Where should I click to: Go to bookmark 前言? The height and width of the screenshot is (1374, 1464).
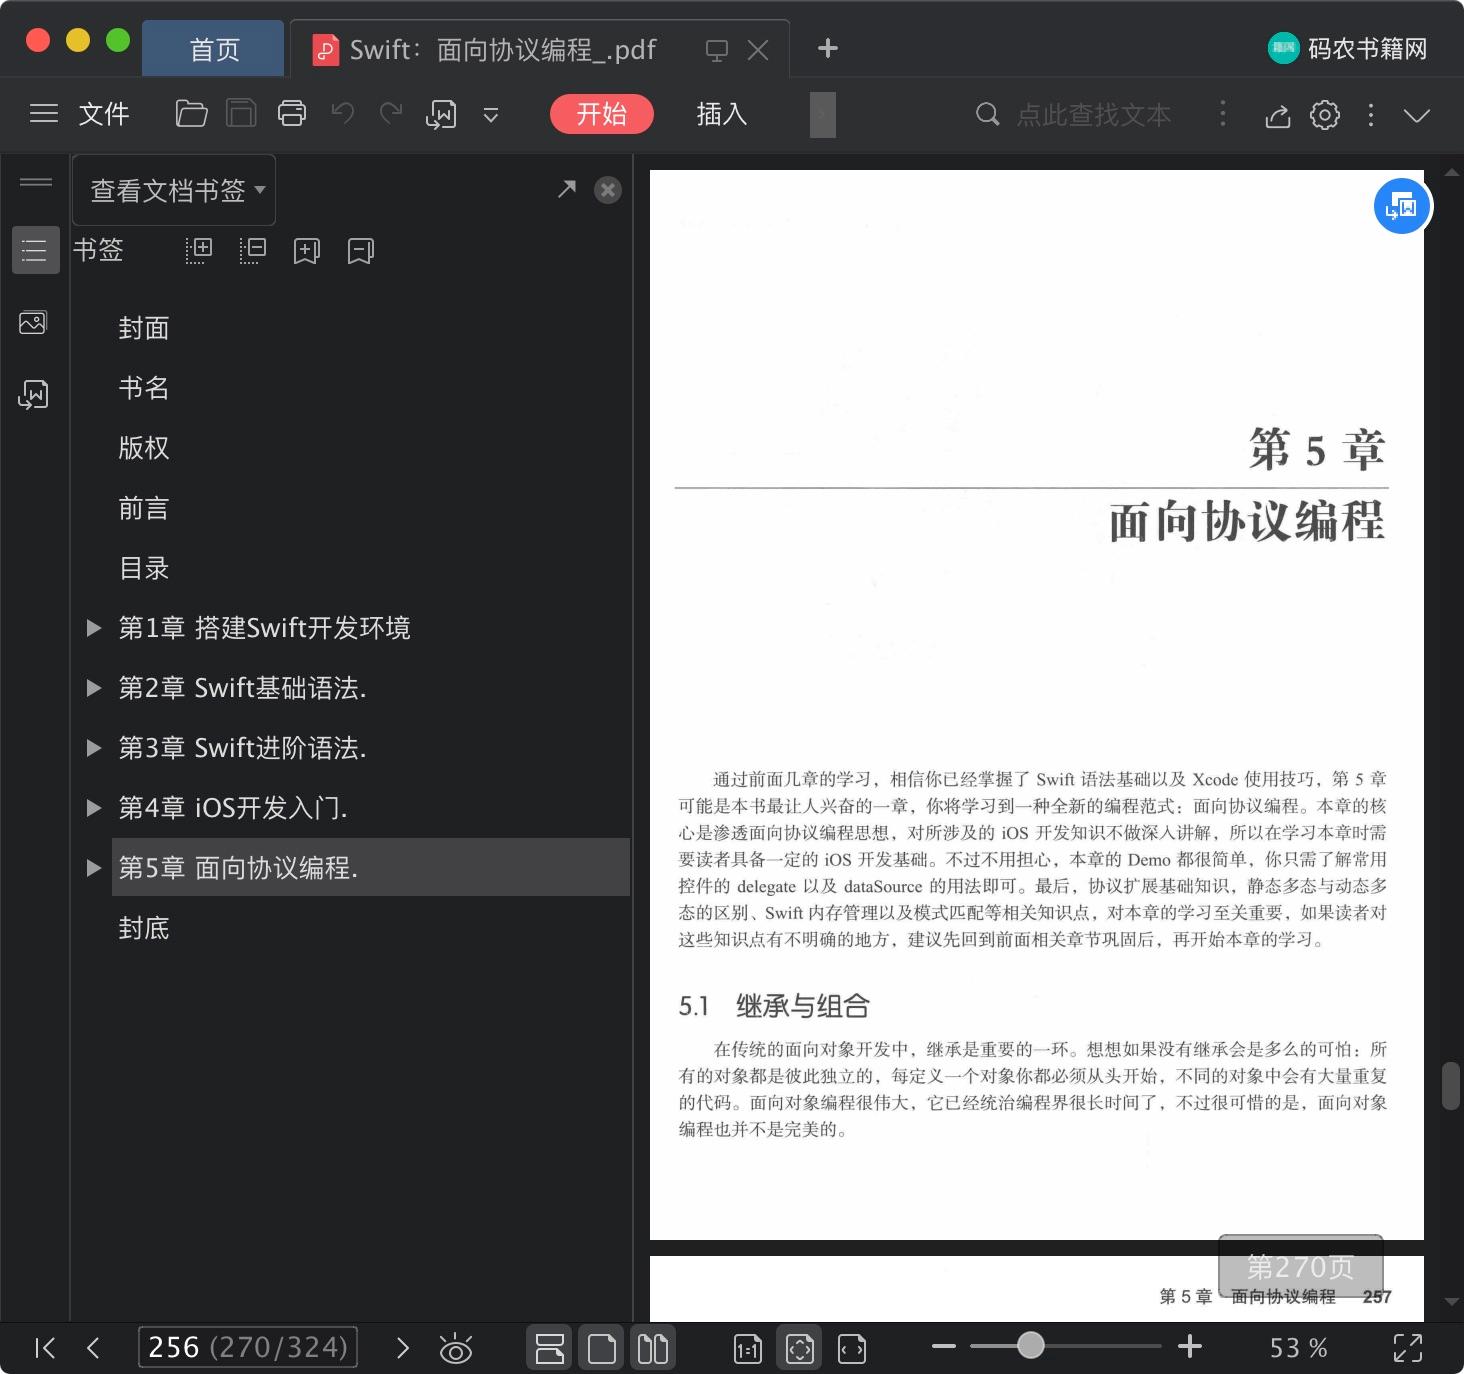click(x=144, y=508)
